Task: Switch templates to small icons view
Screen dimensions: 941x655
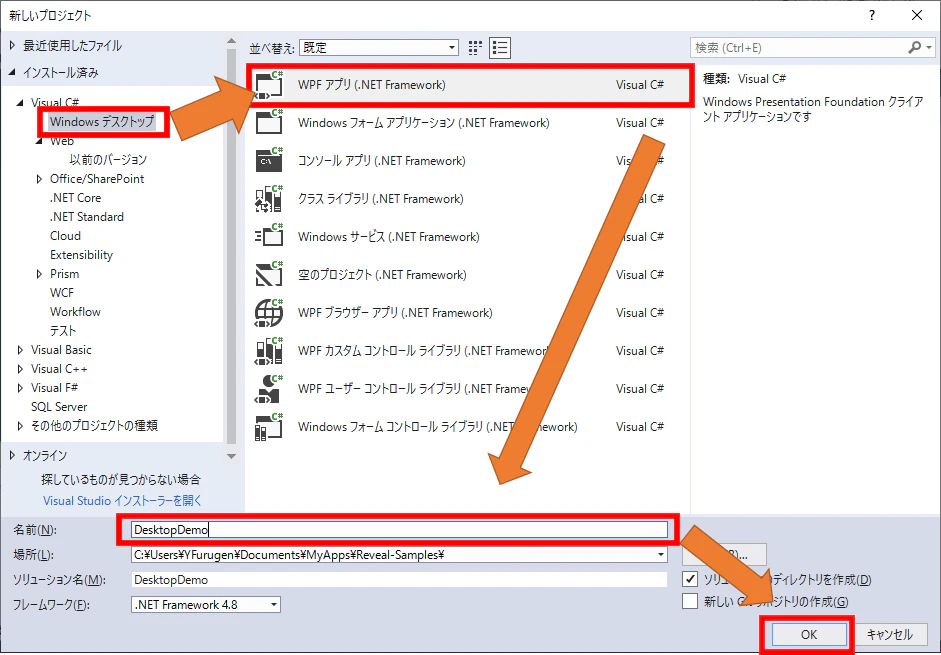Action: 475,47
